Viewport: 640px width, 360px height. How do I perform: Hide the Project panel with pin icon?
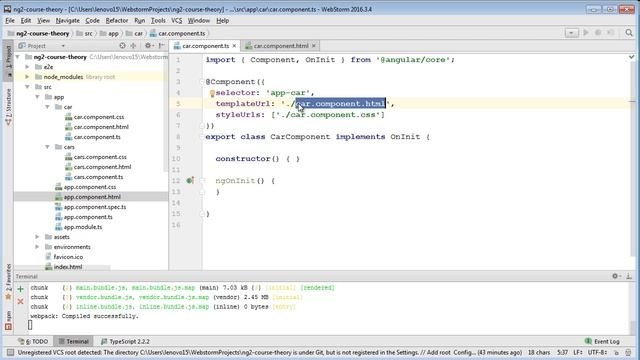162,46
